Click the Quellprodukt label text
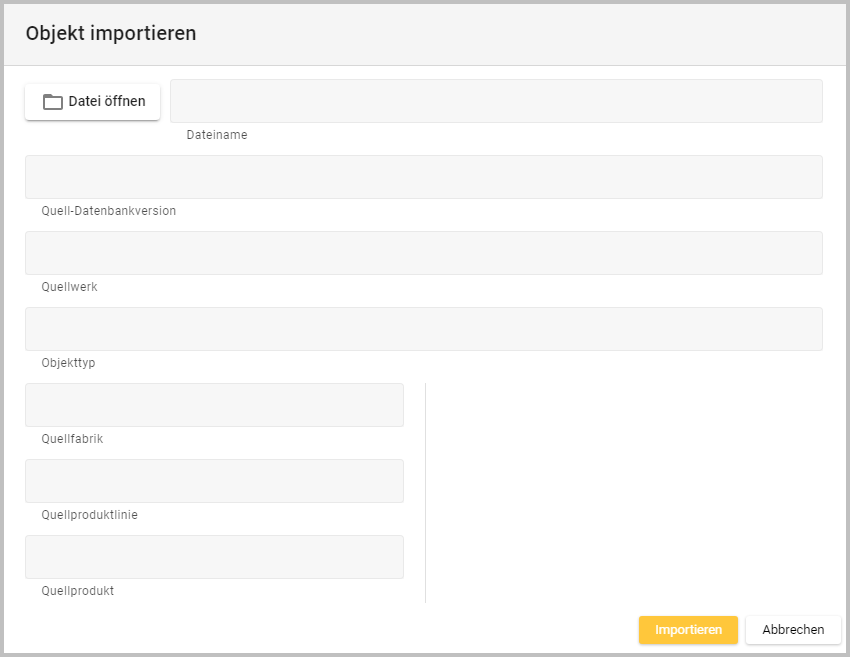This screenshot has width=850, height=657. [78, 591]
